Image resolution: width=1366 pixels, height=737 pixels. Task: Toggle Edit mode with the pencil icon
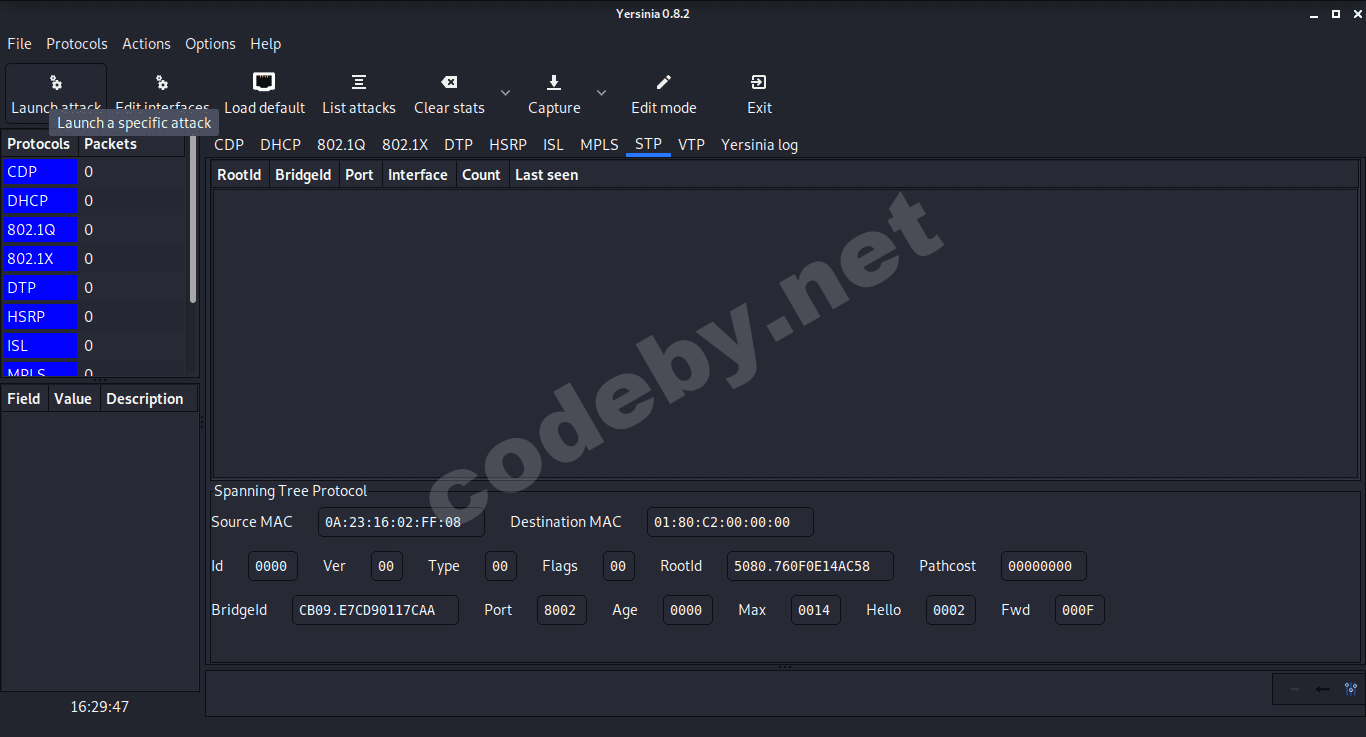click(664, 82)
